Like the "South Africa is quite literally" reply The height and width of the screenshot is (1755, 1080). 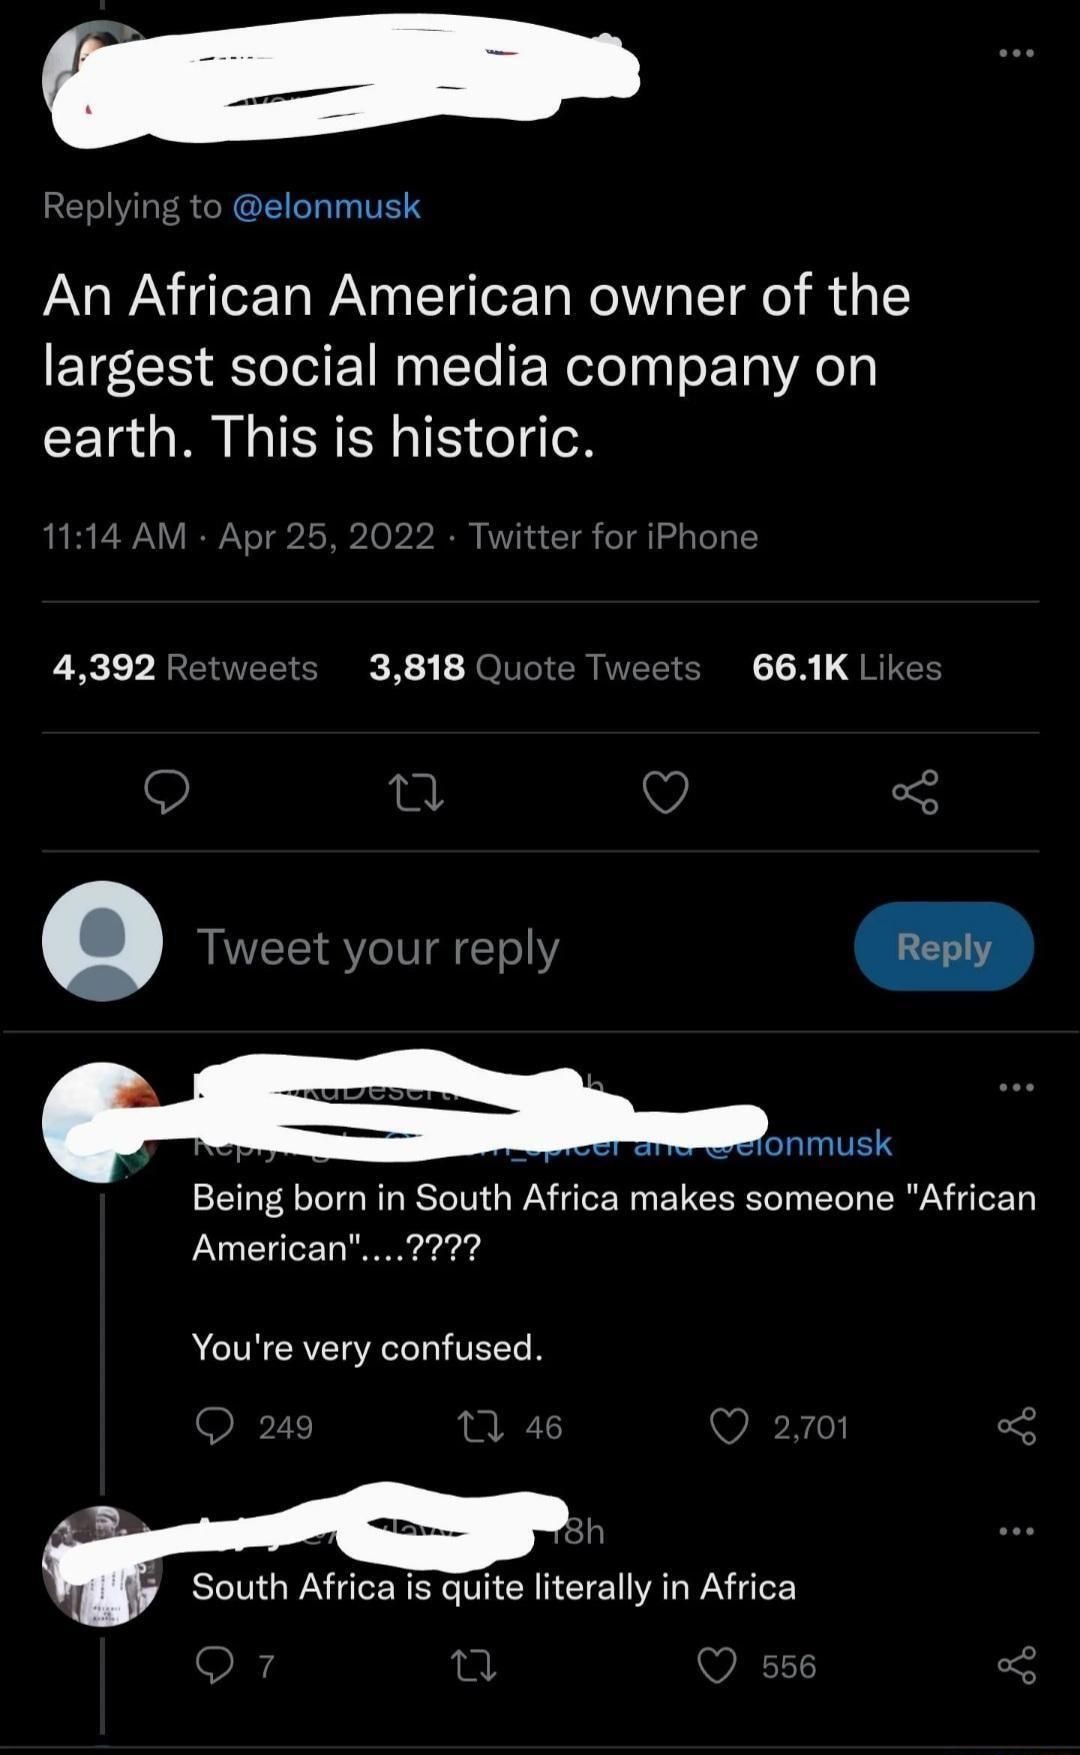717,1666
